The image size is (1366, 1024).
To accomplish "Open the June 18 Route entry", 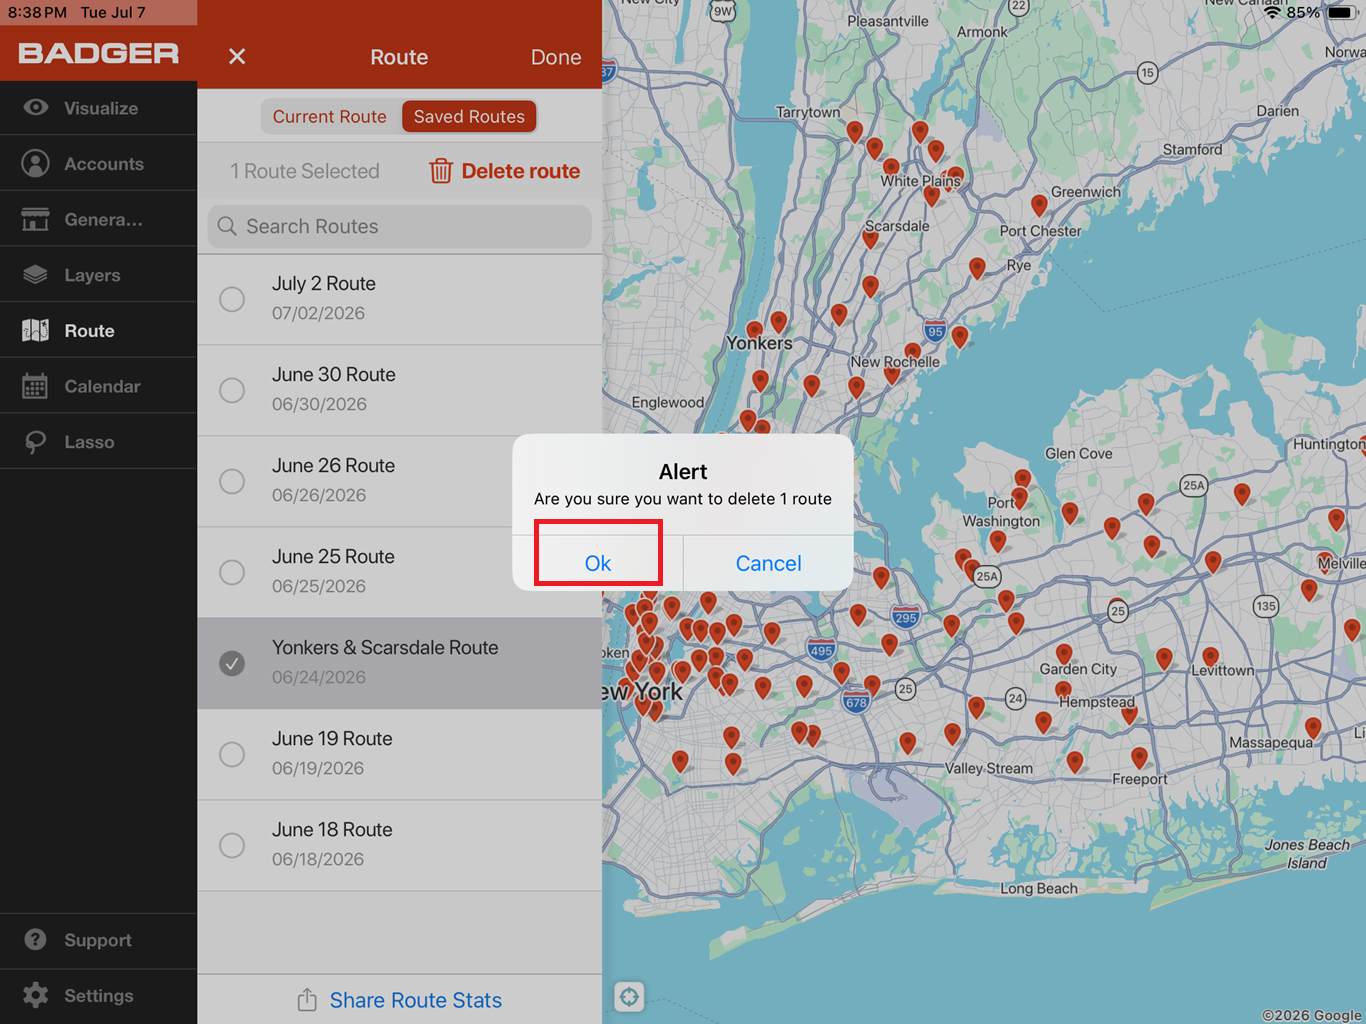I will tap(400, 845).
